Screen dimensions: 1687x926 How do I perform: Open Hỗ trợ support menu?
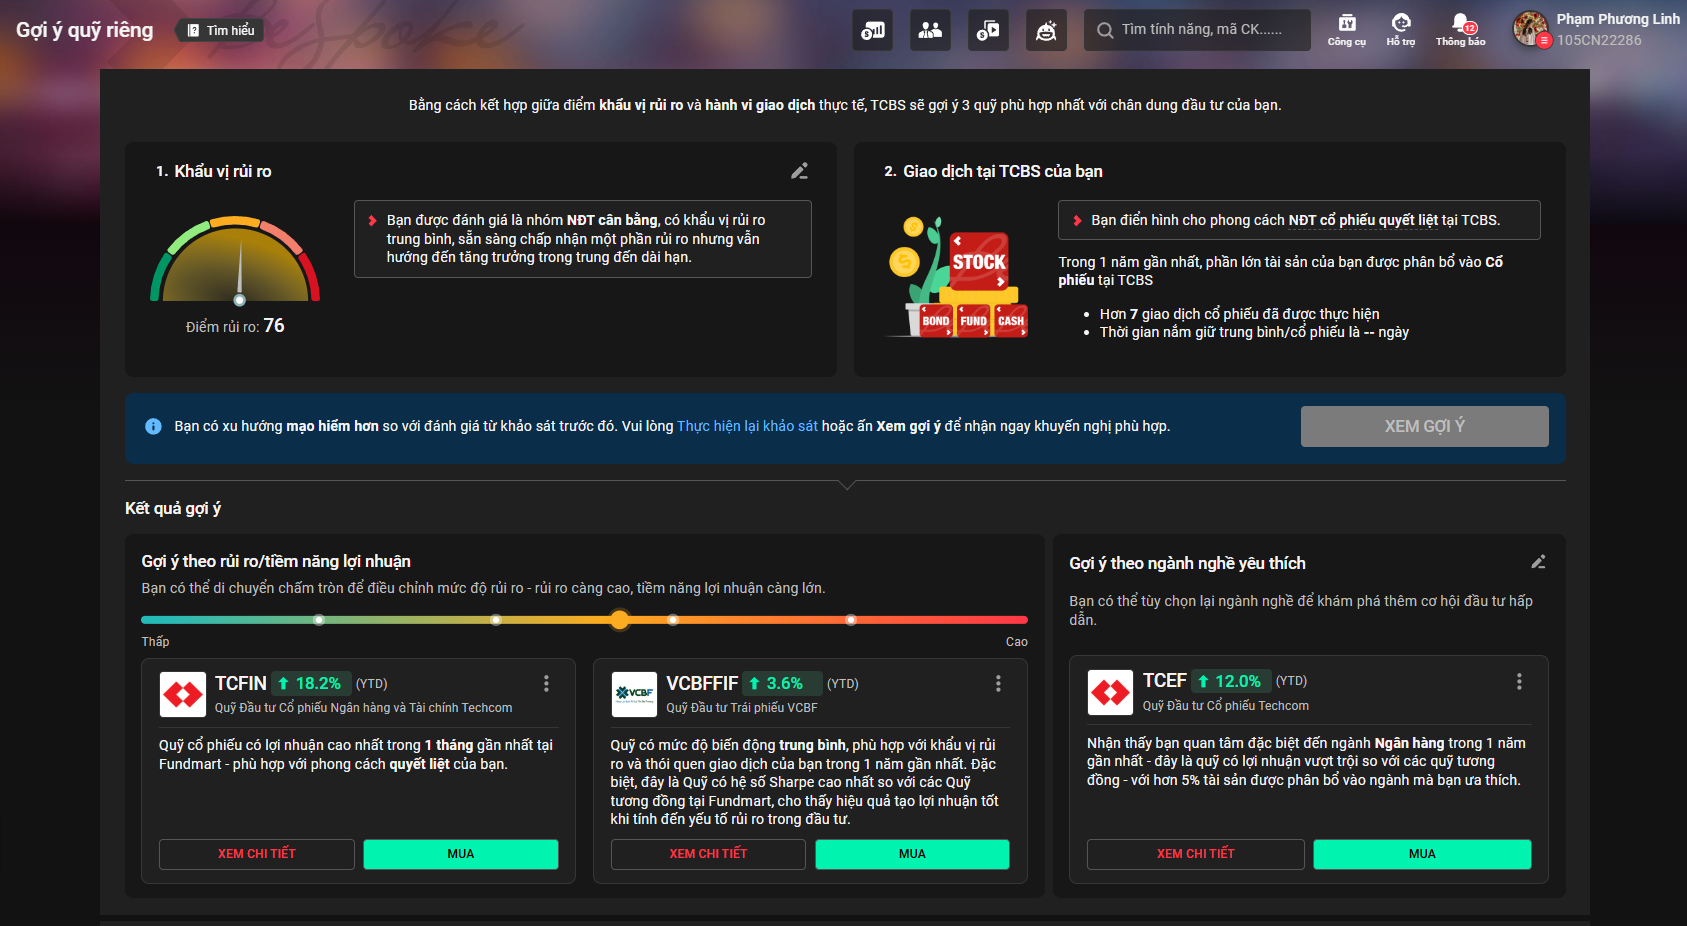point(1401,30)
